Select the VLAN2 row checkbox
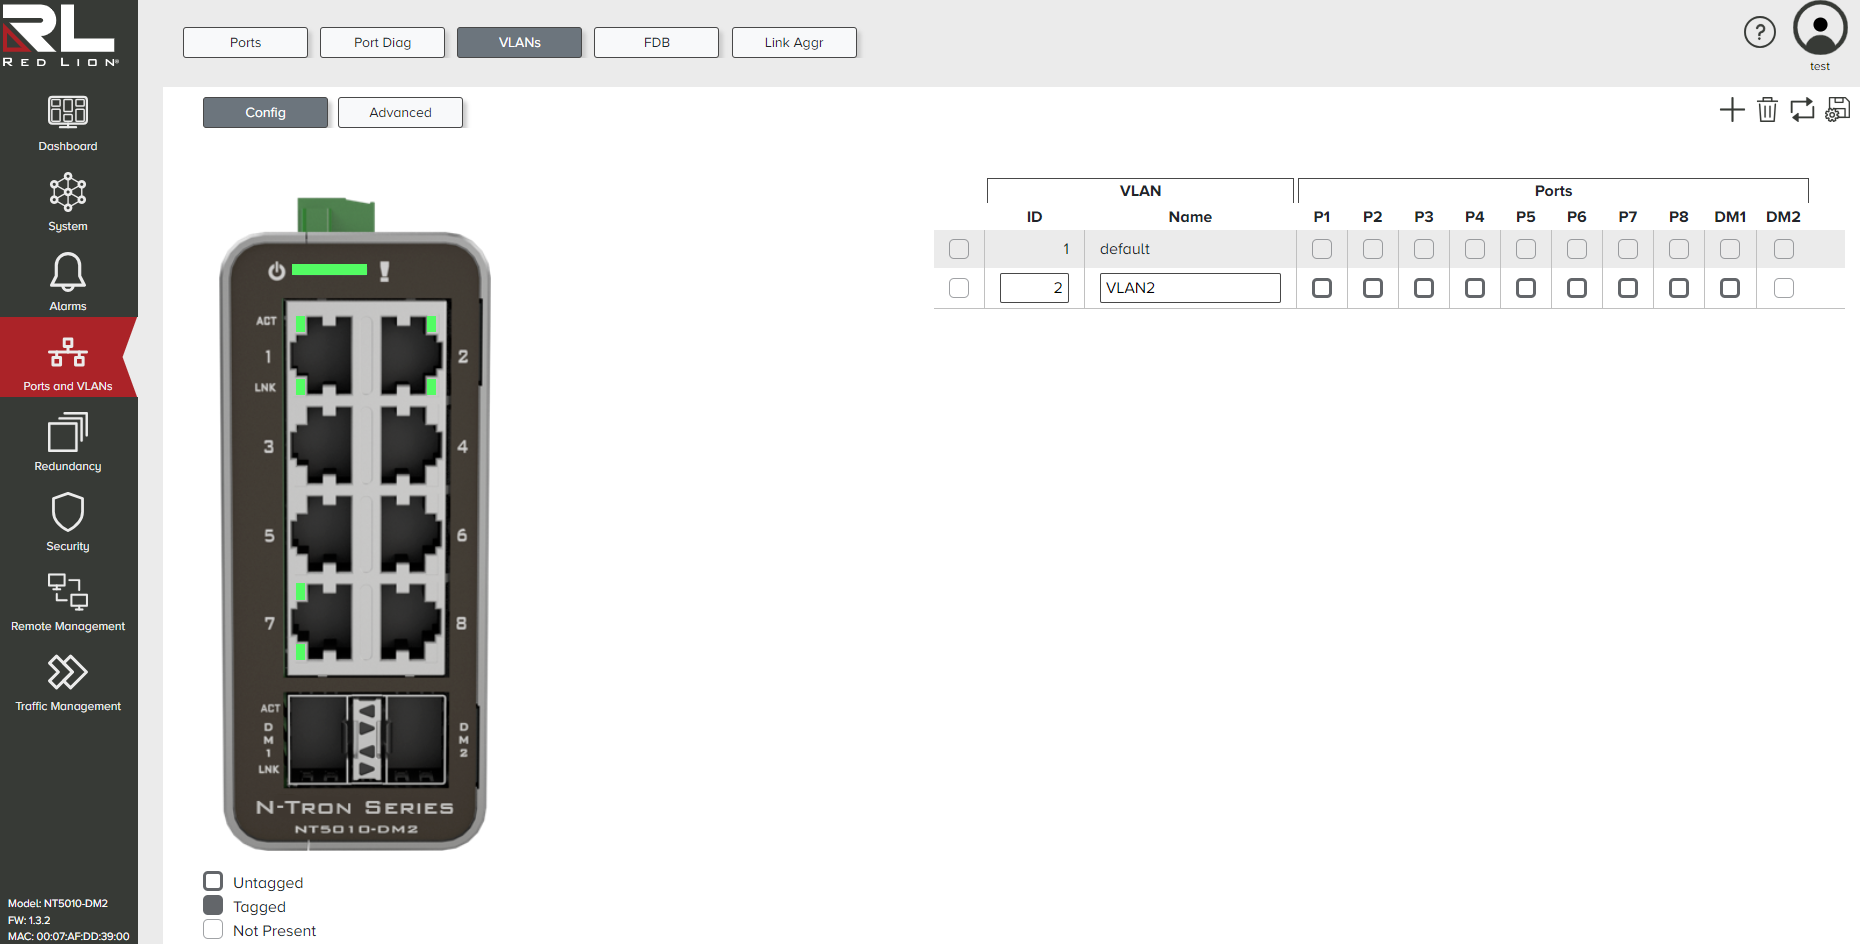Image resolution: width=1860 pixels, height=944 pixels. point(959,288)
